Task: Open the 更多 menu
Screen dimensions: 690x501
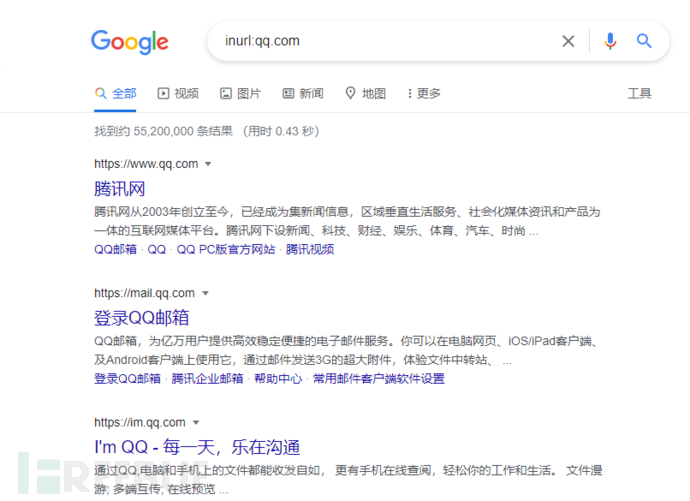Action: tap(424, 94)
